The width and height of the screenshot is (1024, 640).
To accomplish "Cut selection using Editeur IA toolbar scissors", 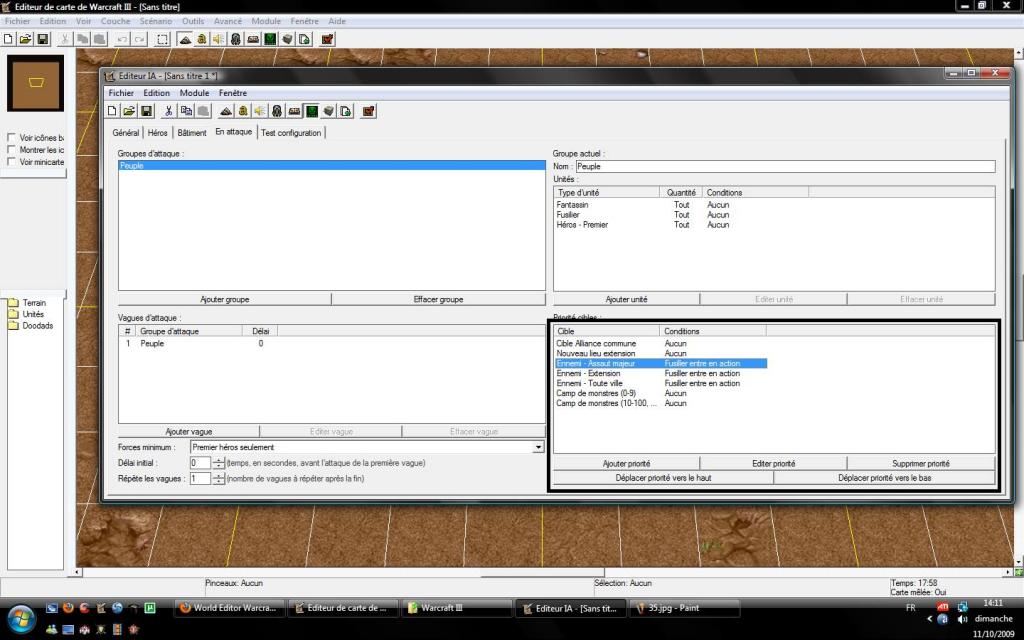I will (x=168, y=111).
